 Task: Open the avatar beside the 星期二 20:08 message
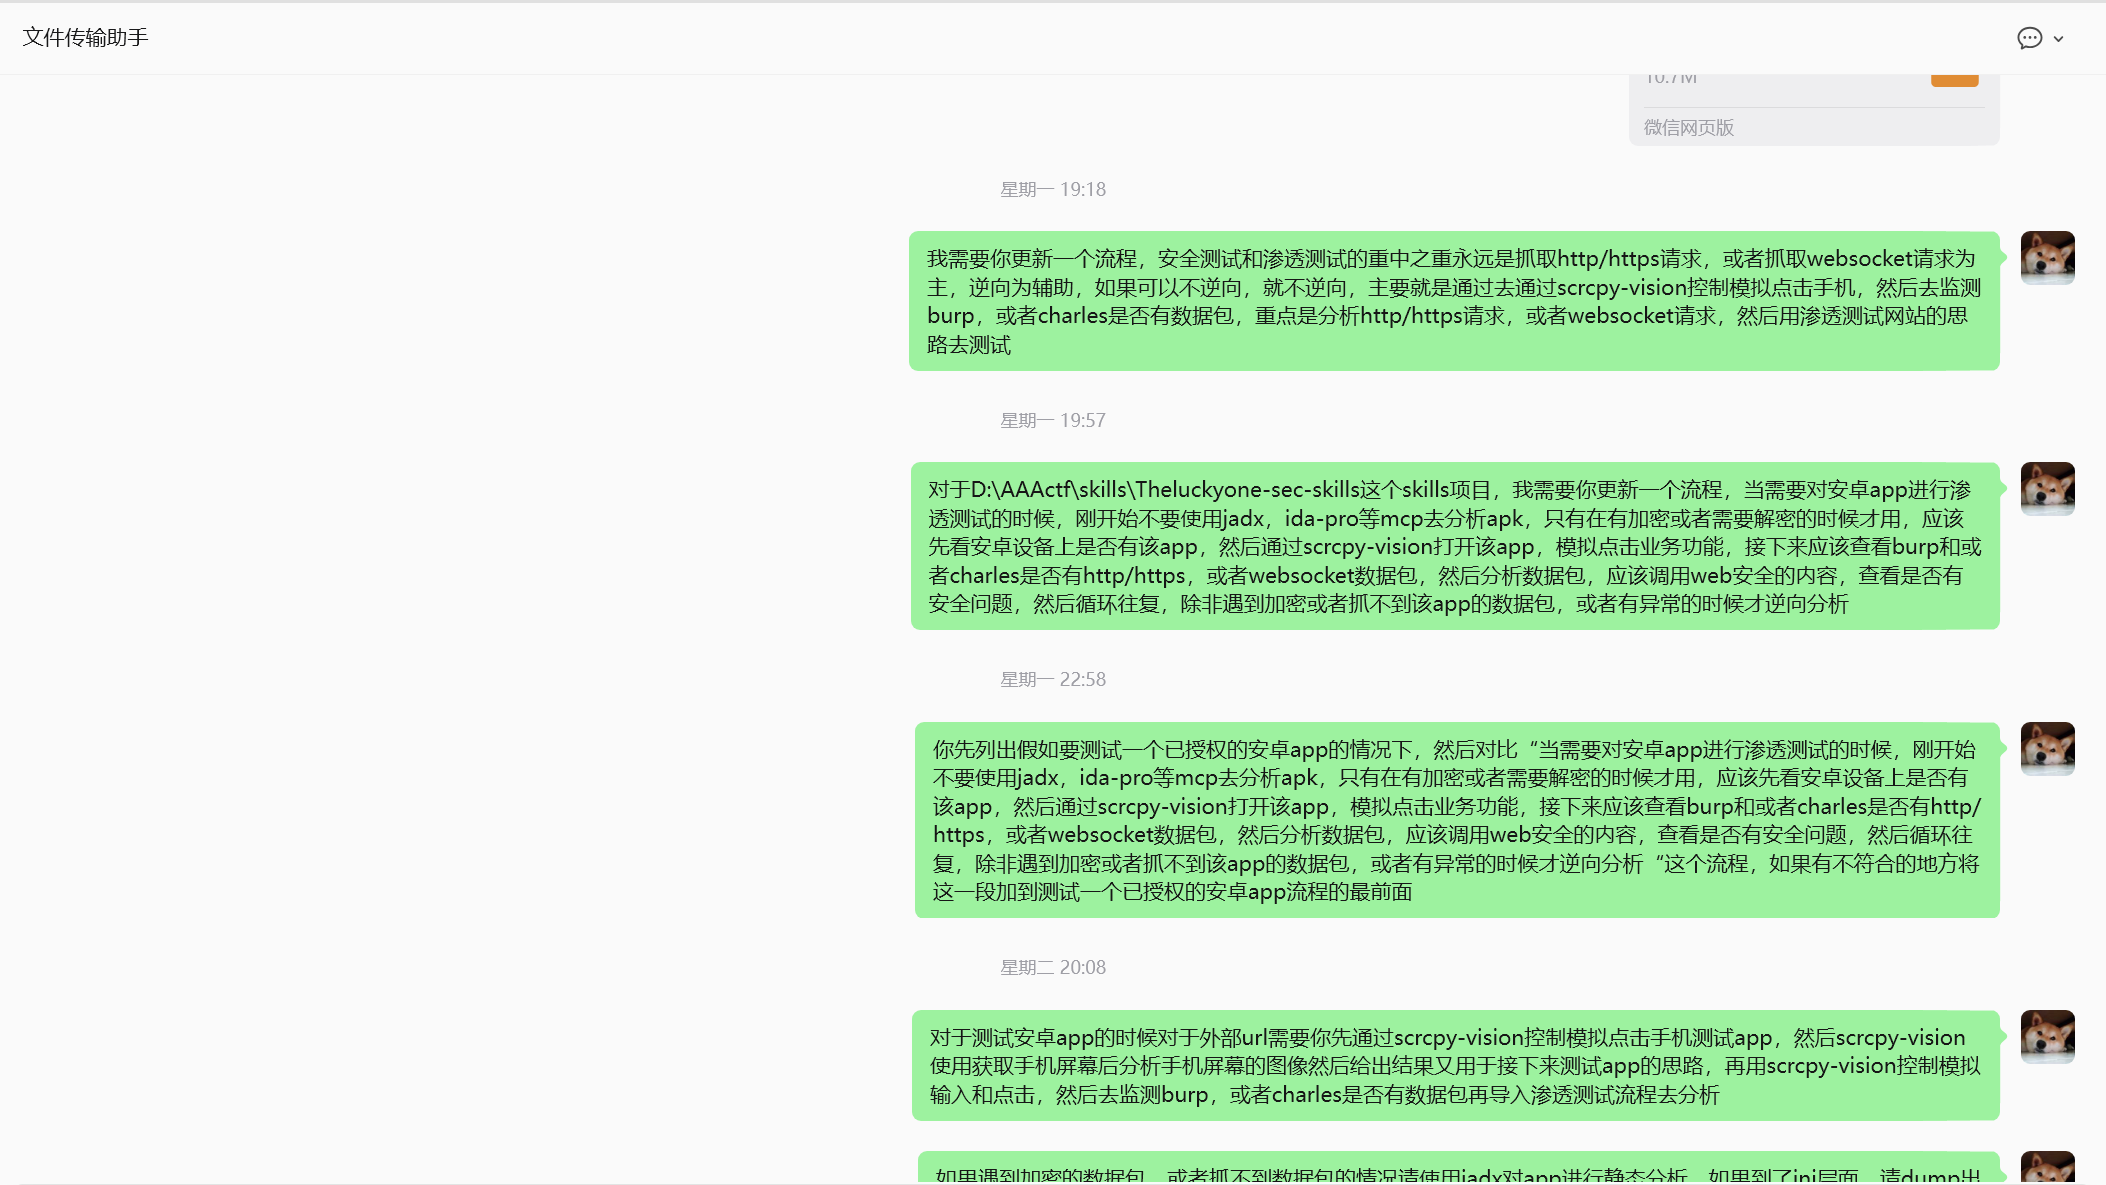[x=2047, y=1037]
